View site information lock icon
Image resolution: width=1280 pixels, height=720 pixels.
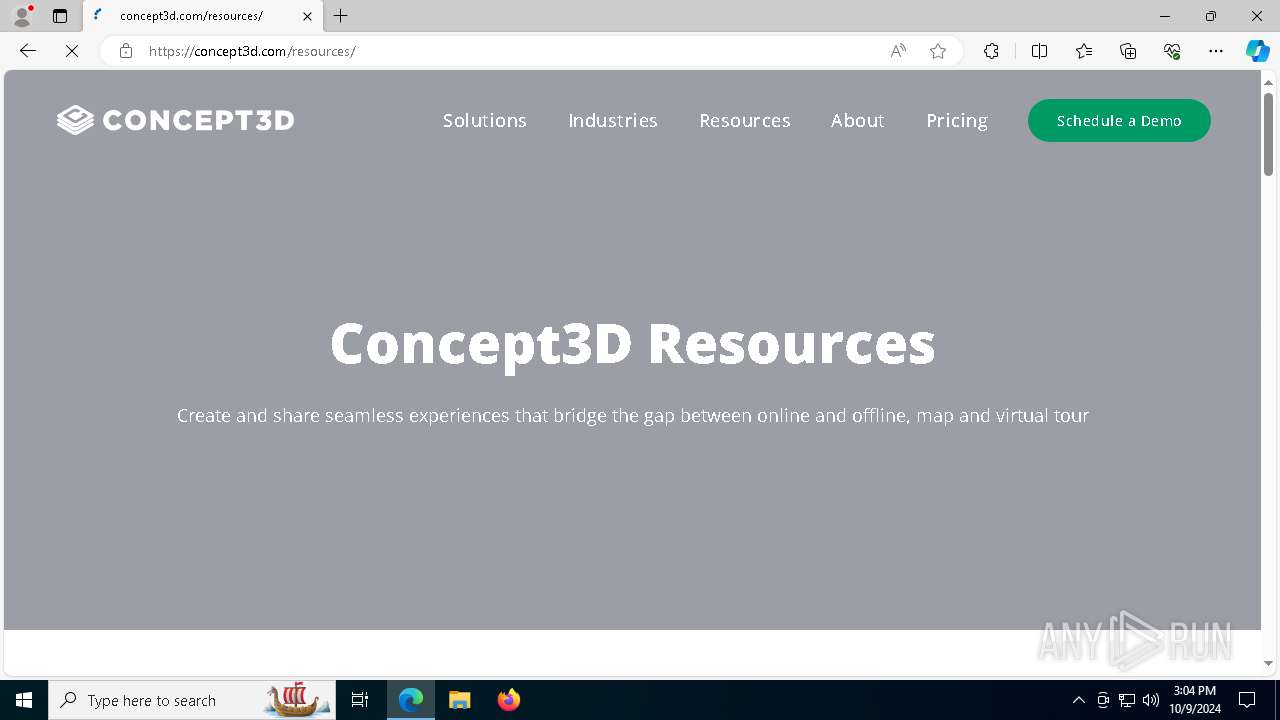(x=126, y=51)
